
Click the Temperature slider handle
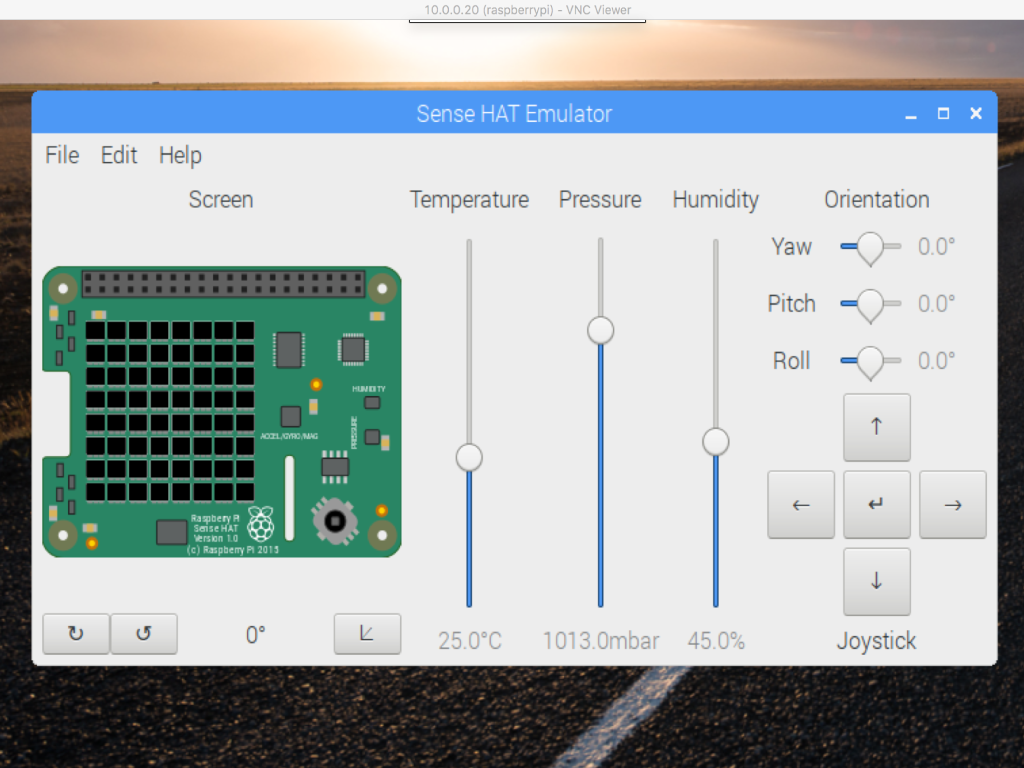[x=469, y=457]
